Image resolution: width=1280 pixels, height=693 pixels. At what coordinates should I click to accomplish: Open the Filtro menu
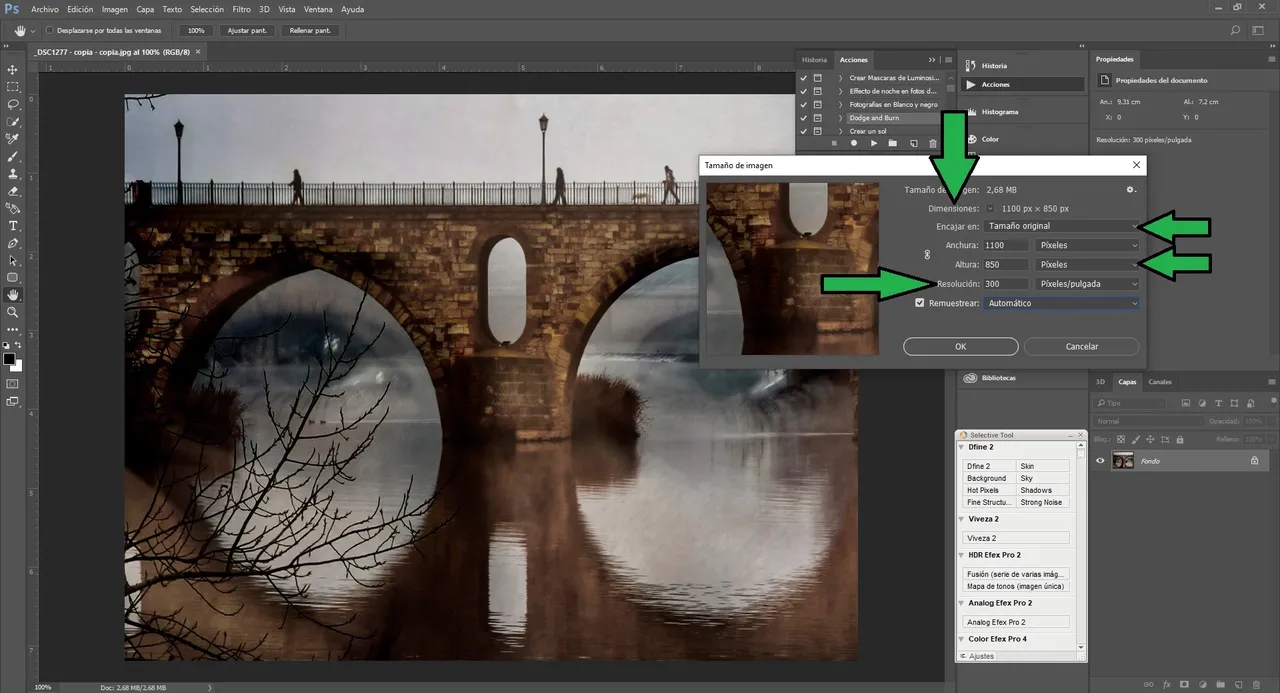click(x=241, y=9)
